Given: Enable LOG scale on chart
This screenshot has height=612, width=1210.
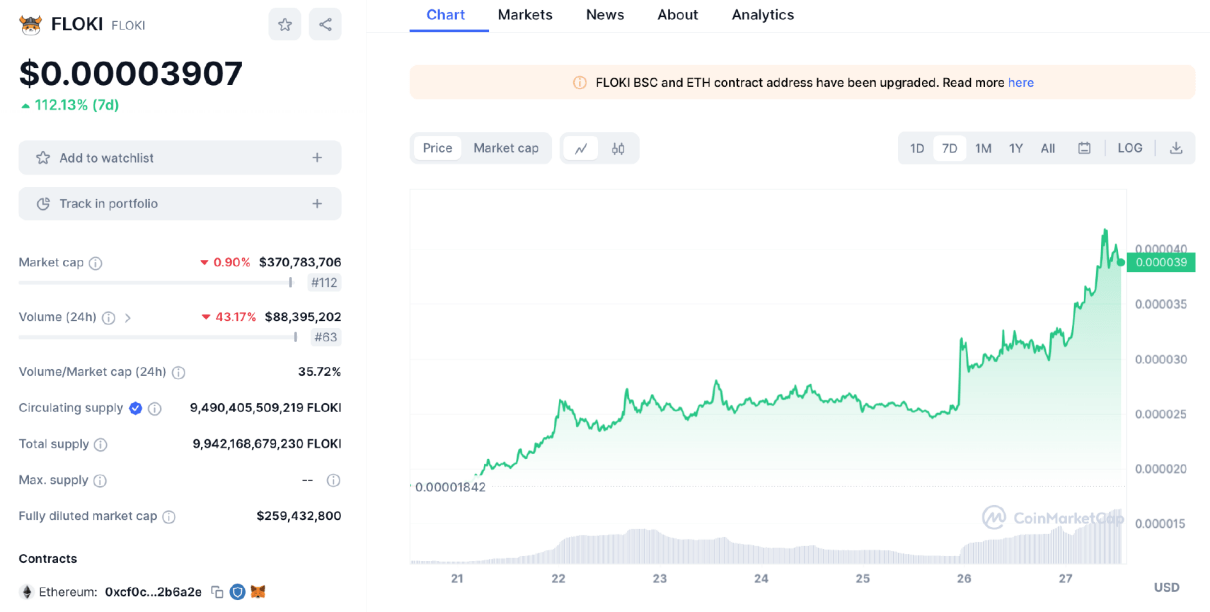Looking at the screenshot, I should click(x=1130, y=148).
